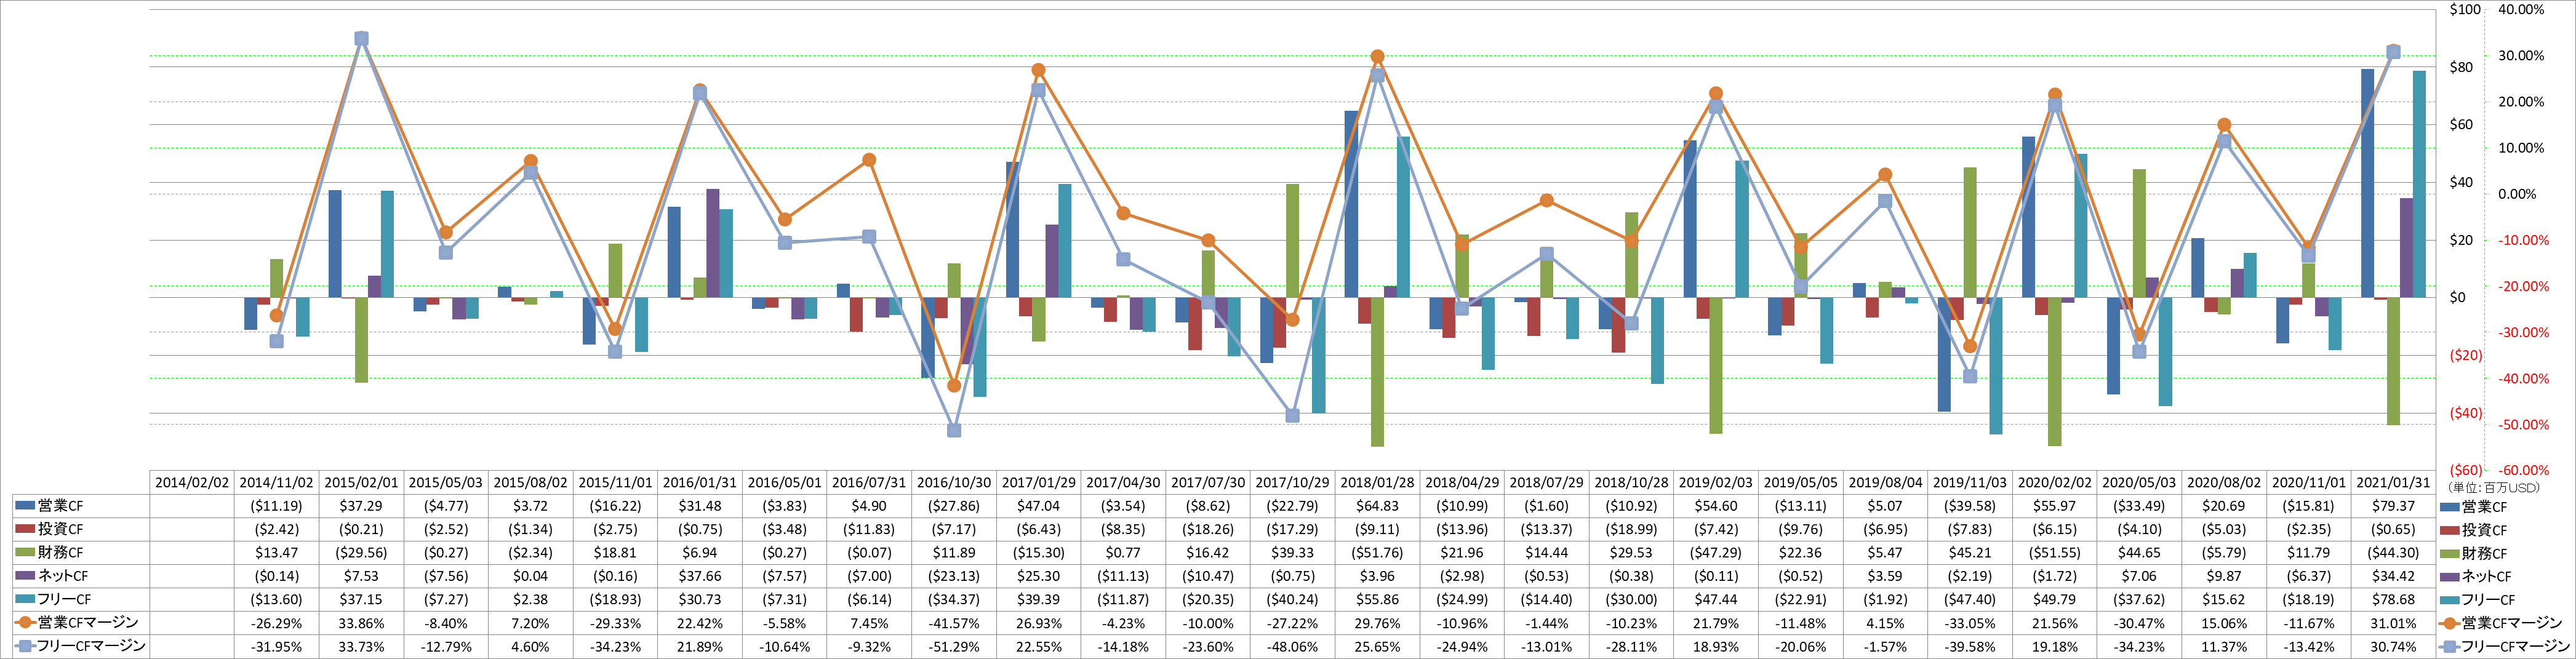Click the tall blue 営業CF bar for 2021/01/31
This screenshot has width=2576, height=659.
coord(2367,183)
